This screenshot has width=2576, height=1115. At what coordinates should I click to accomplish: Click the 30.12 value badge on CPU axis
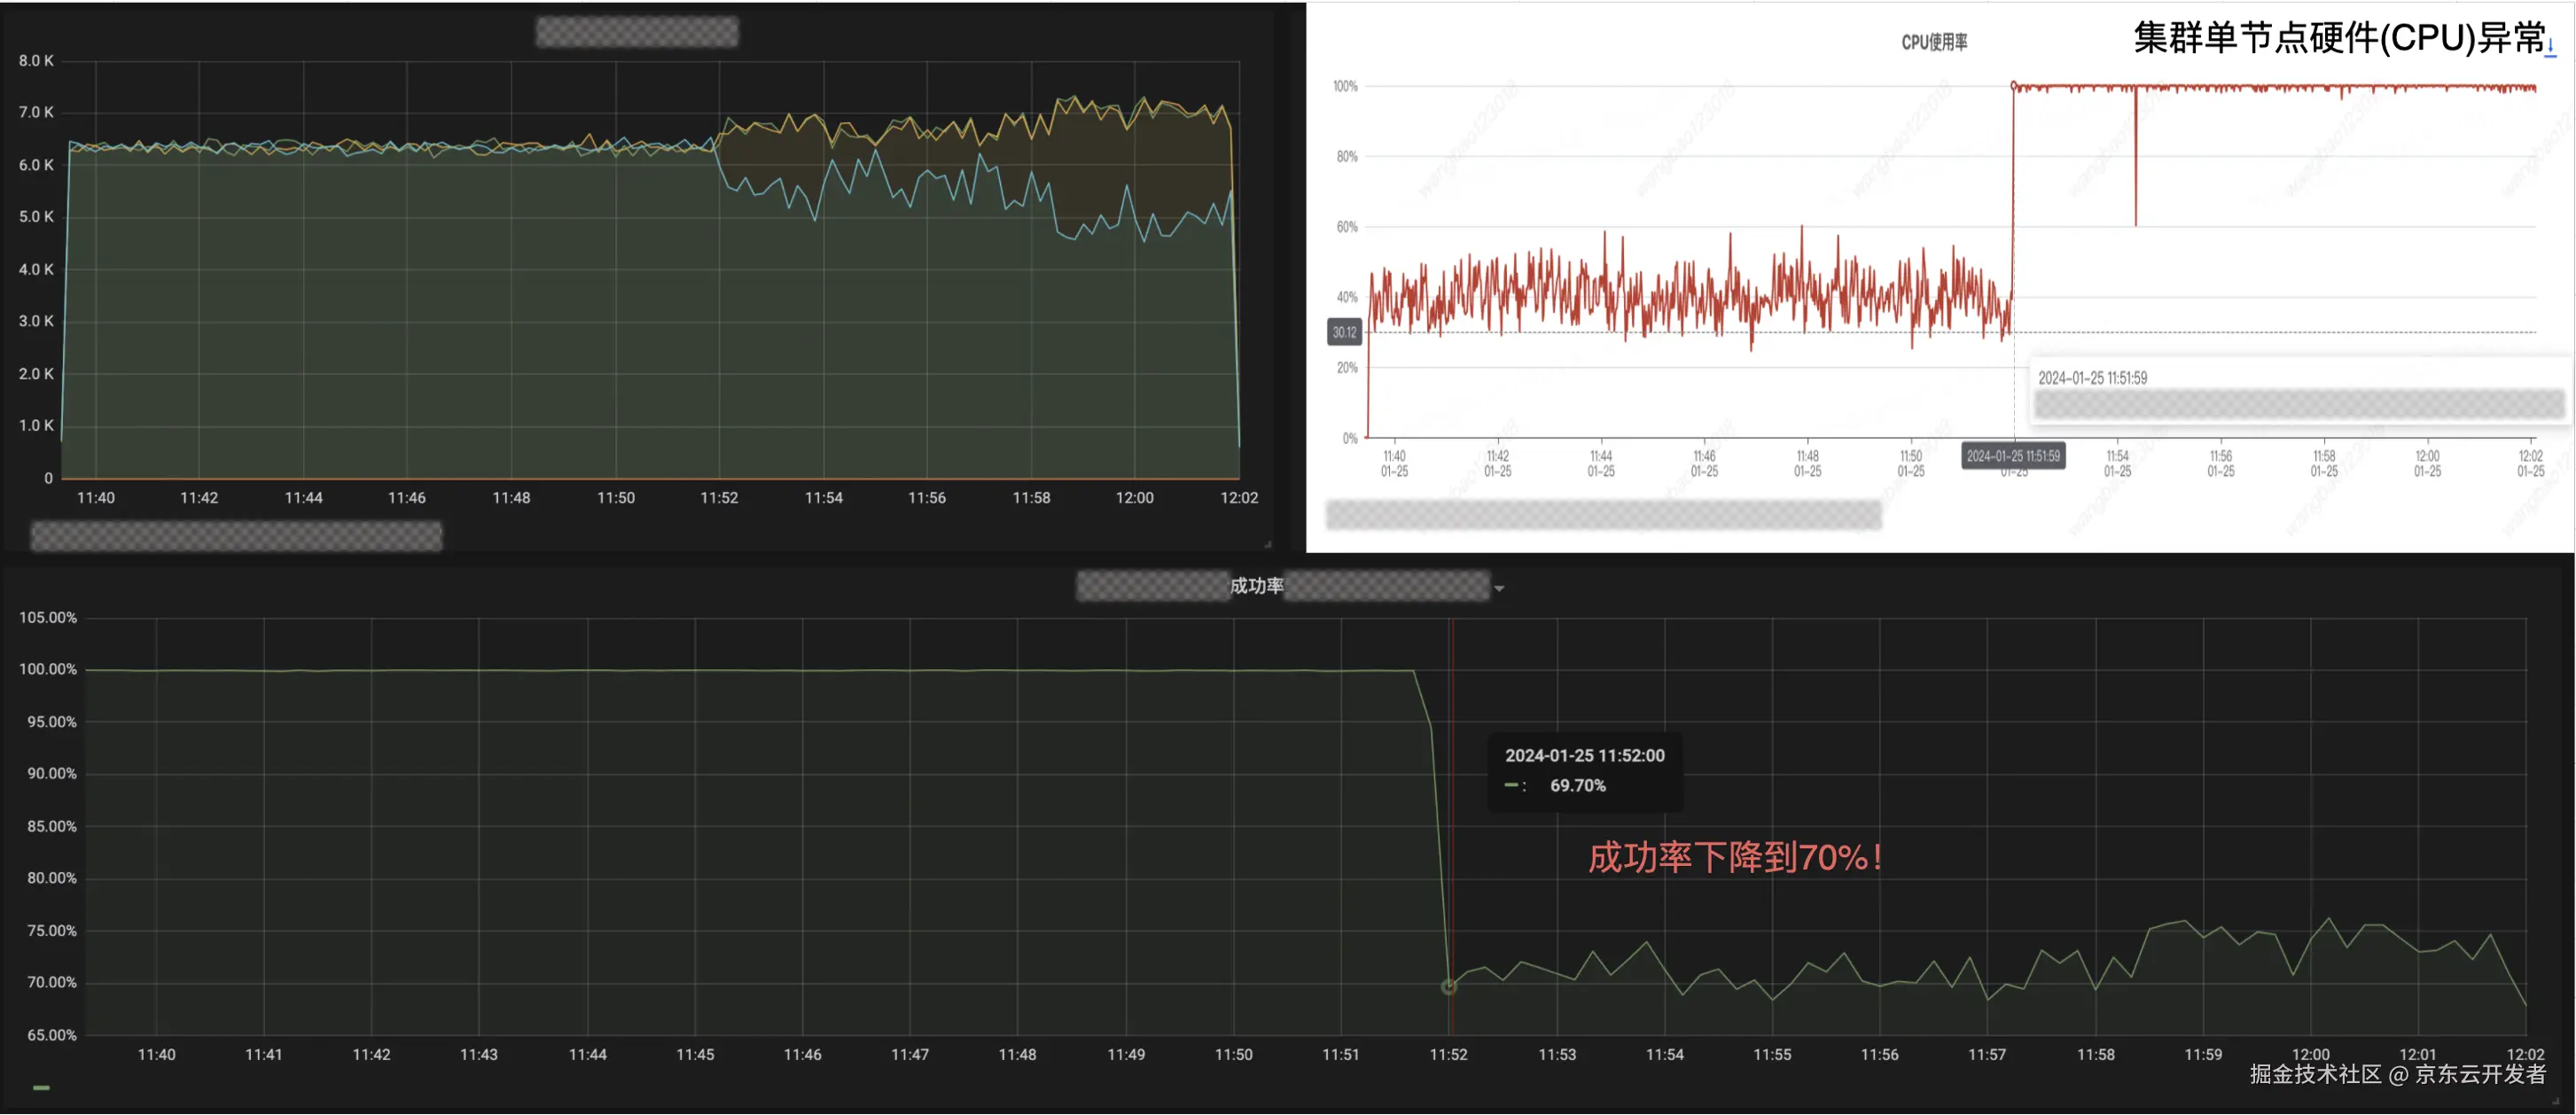point(1344,333)
